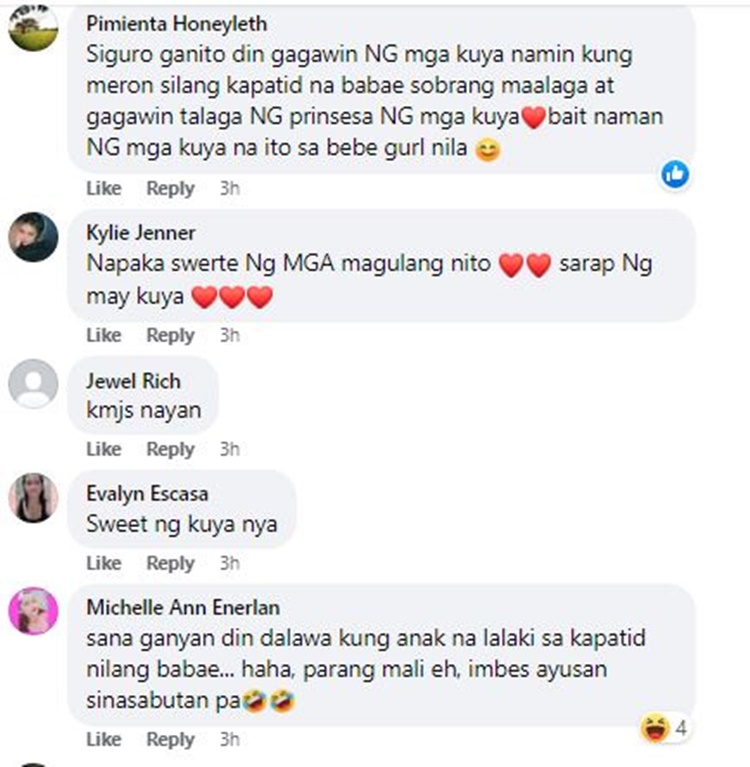Open Pimienta Honeyleth's profile picture
The width and height of the screenshot is (750, 767).
33,27
